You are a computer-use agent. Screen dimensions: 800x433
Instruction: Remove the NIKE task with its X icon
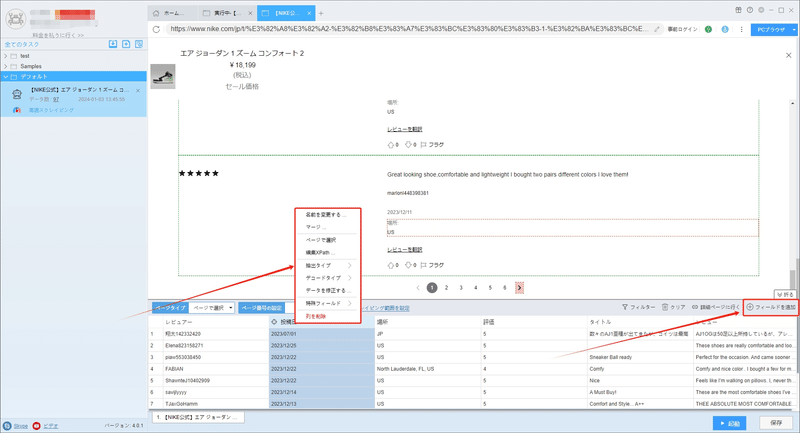coord(138,90)
